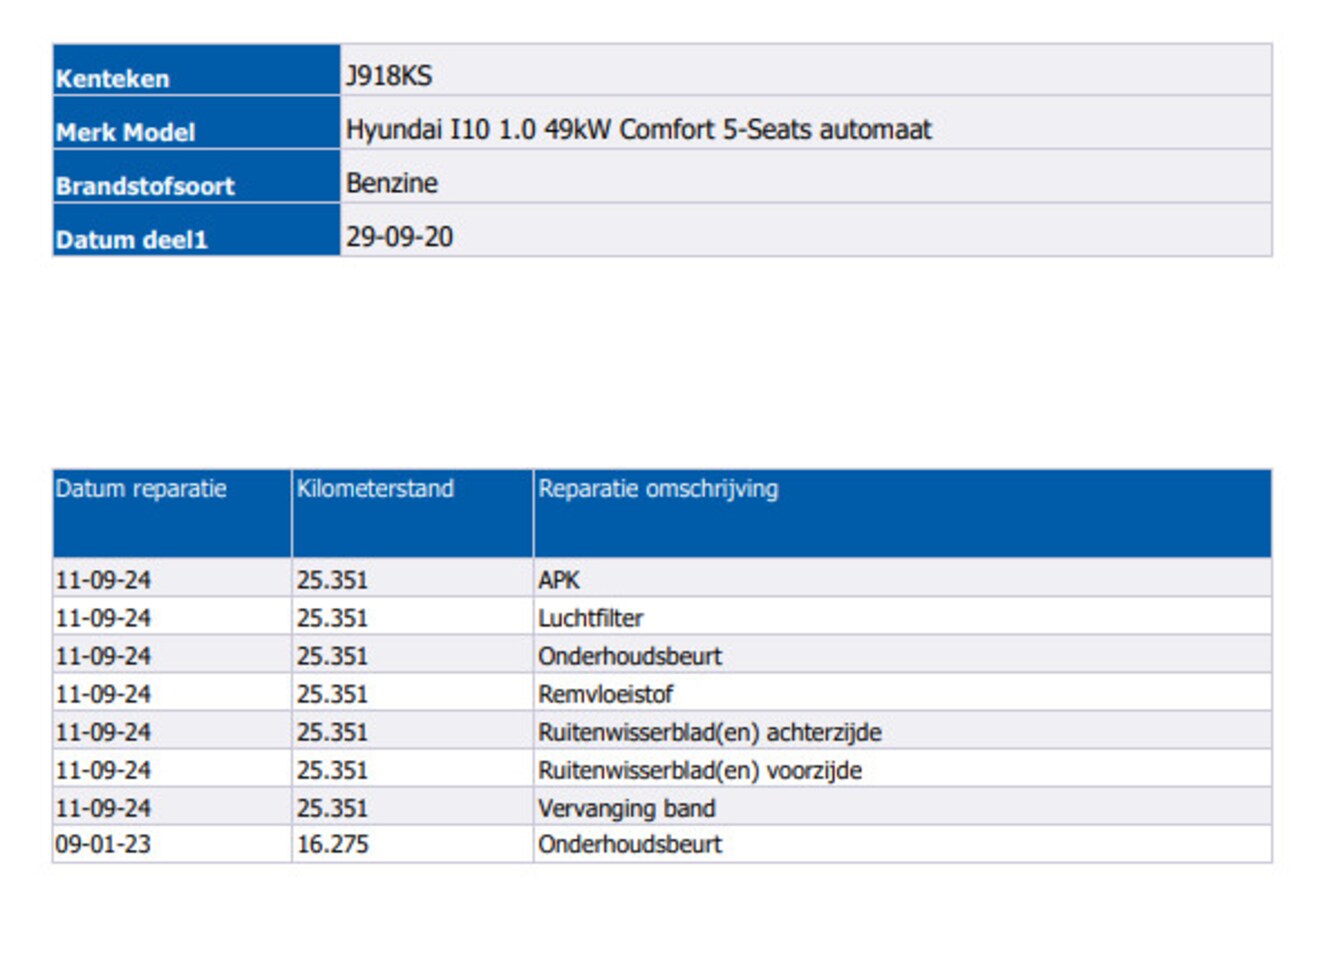Screen dimensions: 1327x960
Task: Select the Luchtfilter repair entry
Action: (x=590, y=619)
